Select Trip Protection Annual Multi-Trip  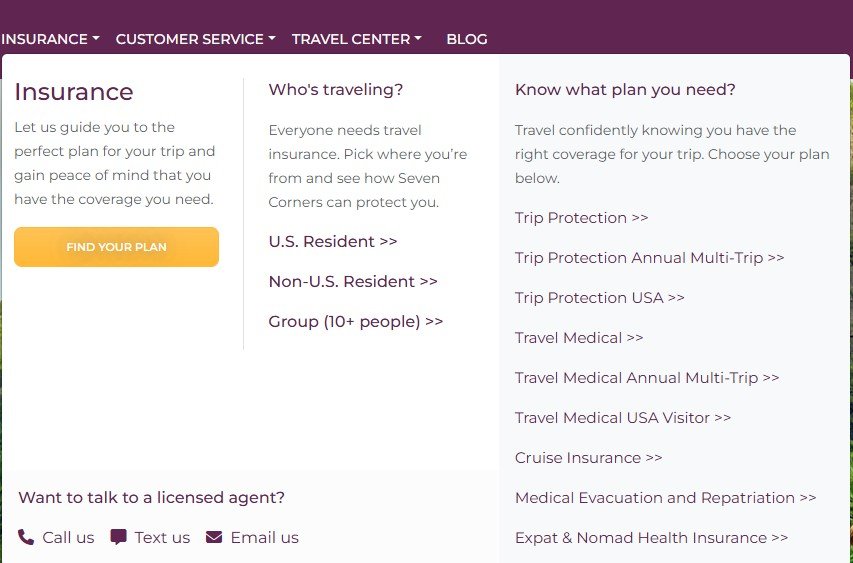pyautogui.click(x=649, y=258)
